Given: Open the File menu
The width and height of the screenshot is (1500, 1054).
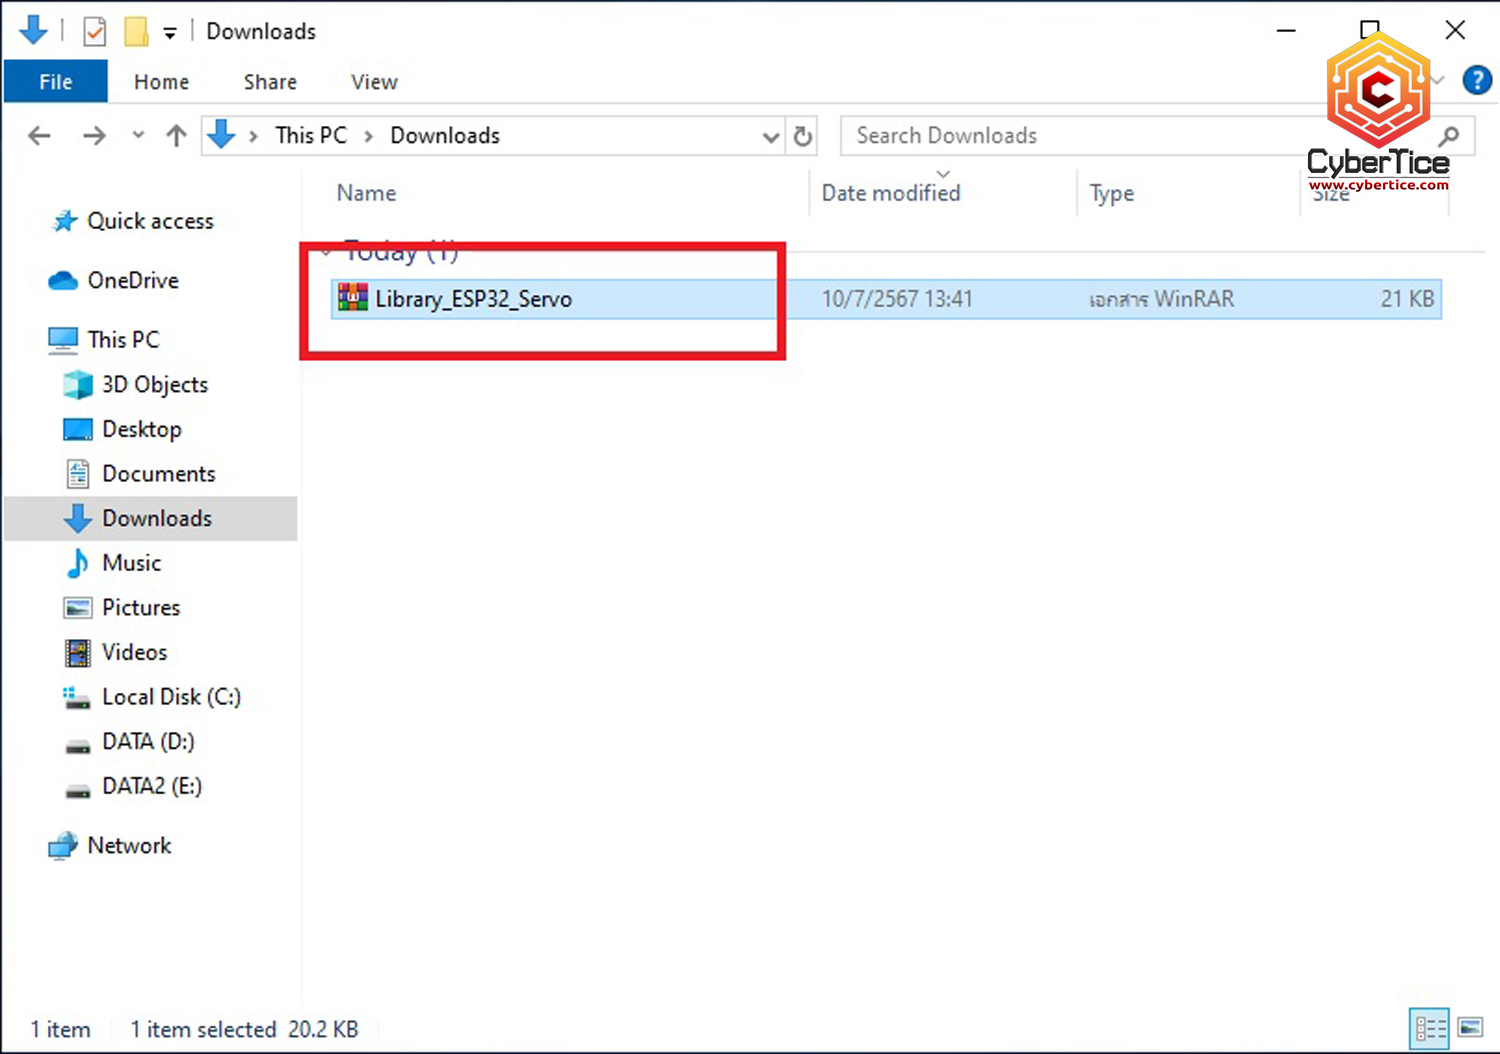Looking at the screenshot, I should tap(56, 82).
